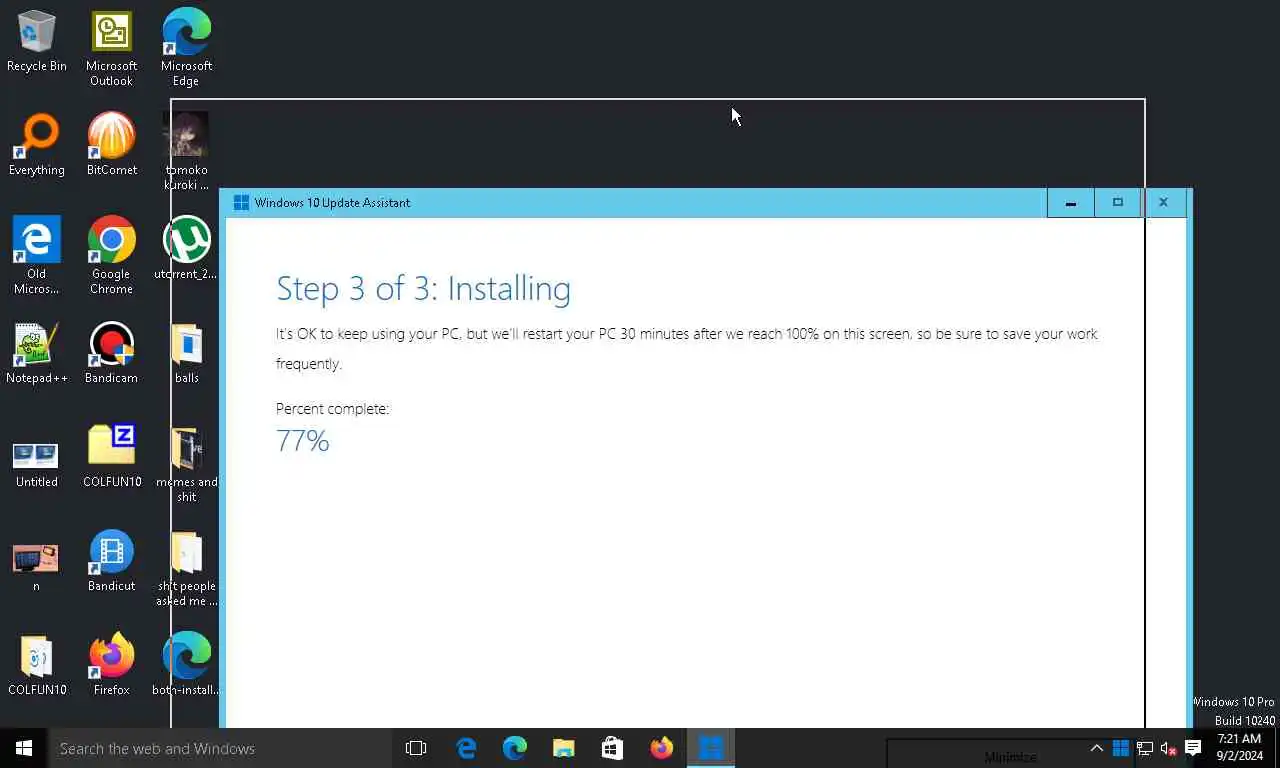Select the Everything search desktop icon
Image resolution: width=1280 pixels, height=768 pixels.
coord(37,146)
